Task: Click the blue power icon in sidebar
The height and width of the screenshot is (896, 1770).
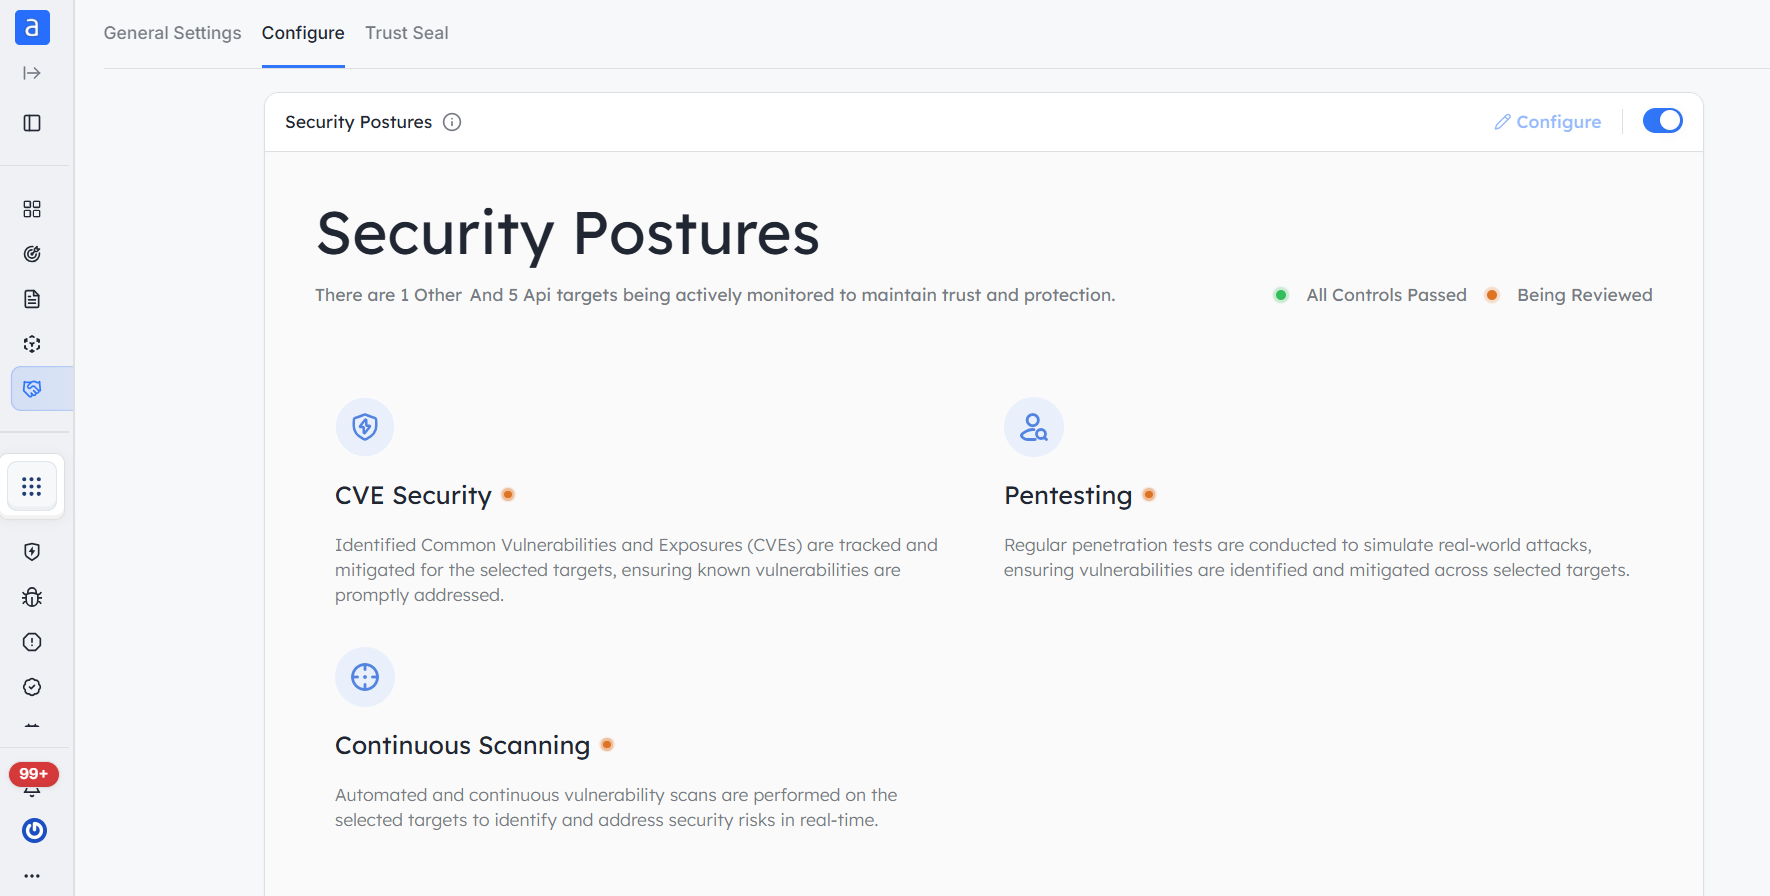Action: (x=34, y=830)
